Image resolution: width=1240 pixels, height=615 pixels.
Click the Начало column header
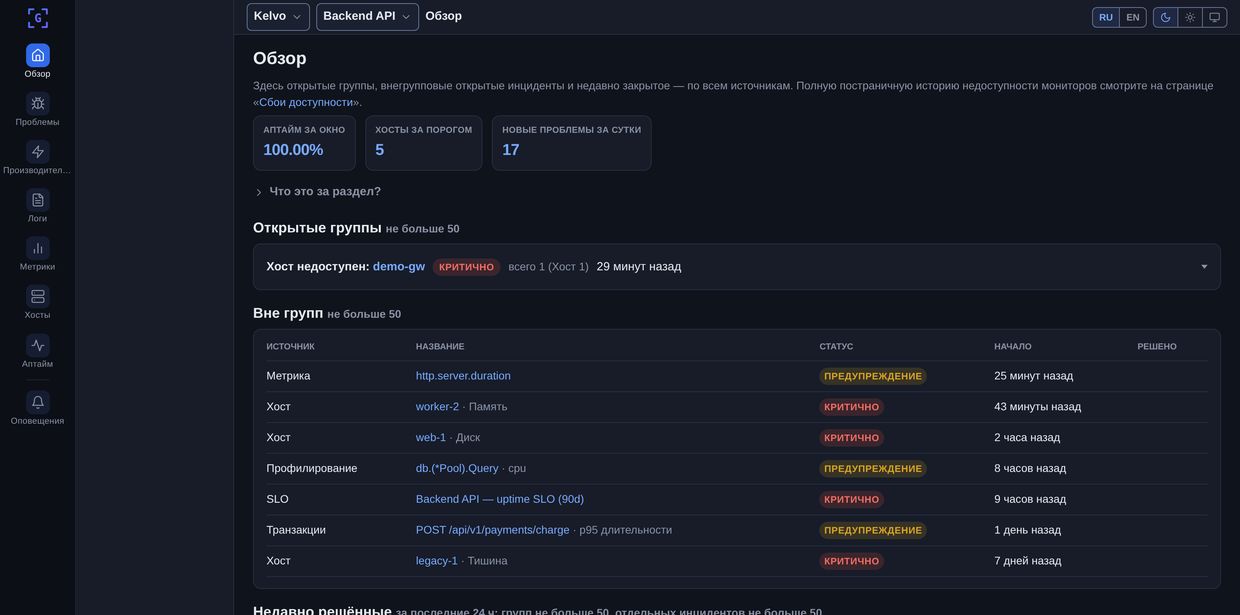[x=1013, y=347]
